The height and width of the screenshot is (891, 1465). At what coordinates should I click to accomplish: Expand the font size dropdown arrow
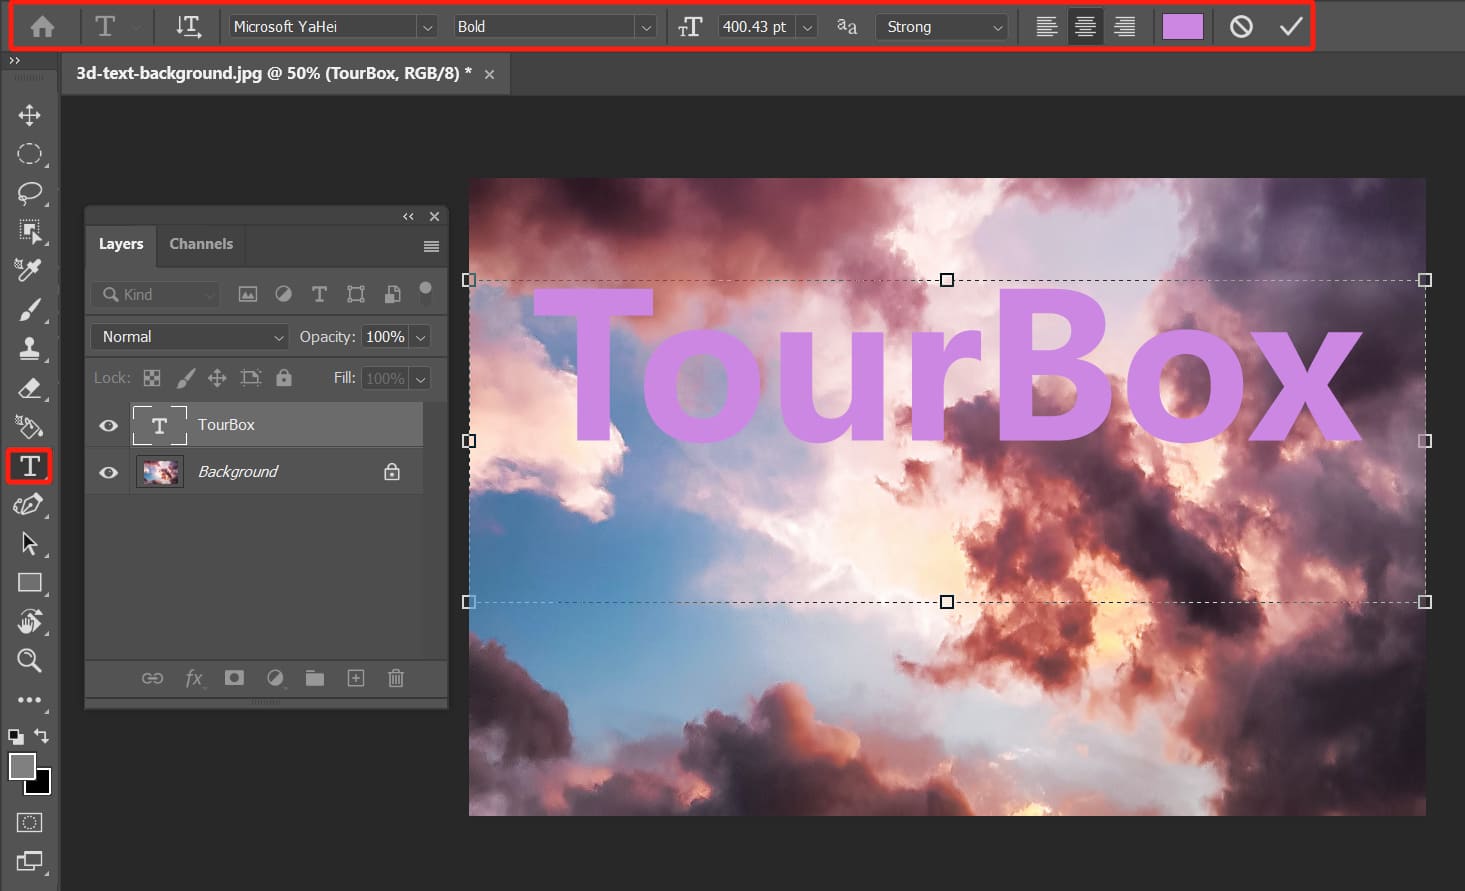click(x=808, y=28)
